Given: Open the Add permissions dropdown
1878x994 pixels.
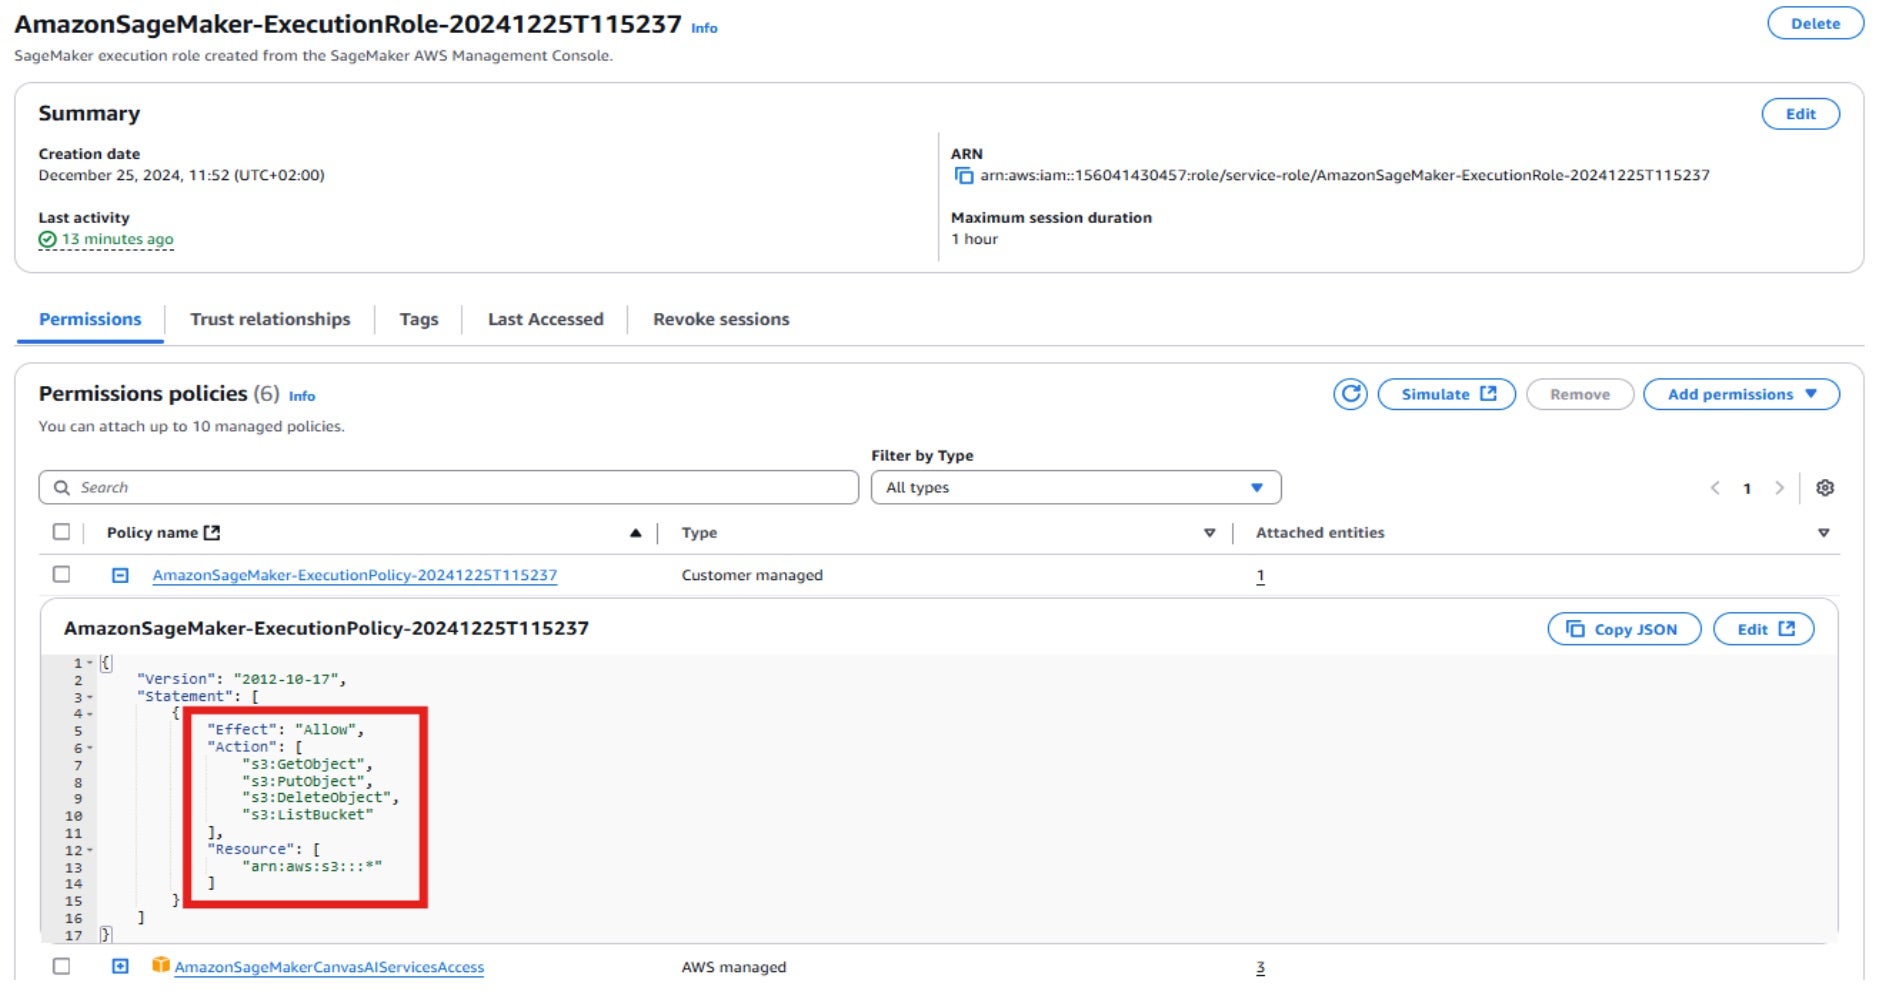Looking at the screenshot, I should 1740,394.
